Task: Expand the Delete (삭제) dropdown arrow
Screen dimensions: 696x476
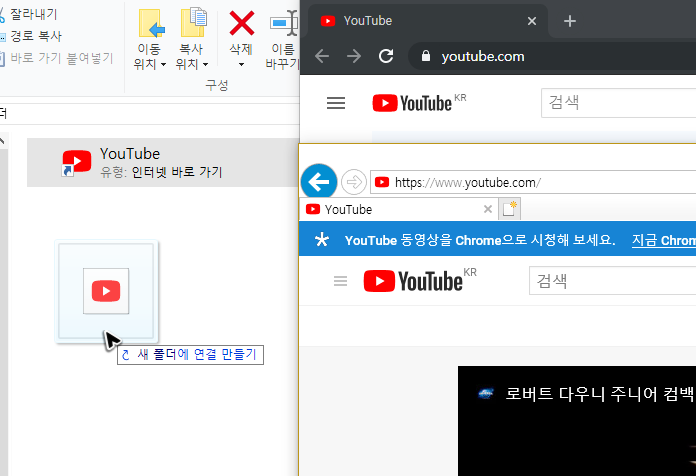Action: coord(241,65)
